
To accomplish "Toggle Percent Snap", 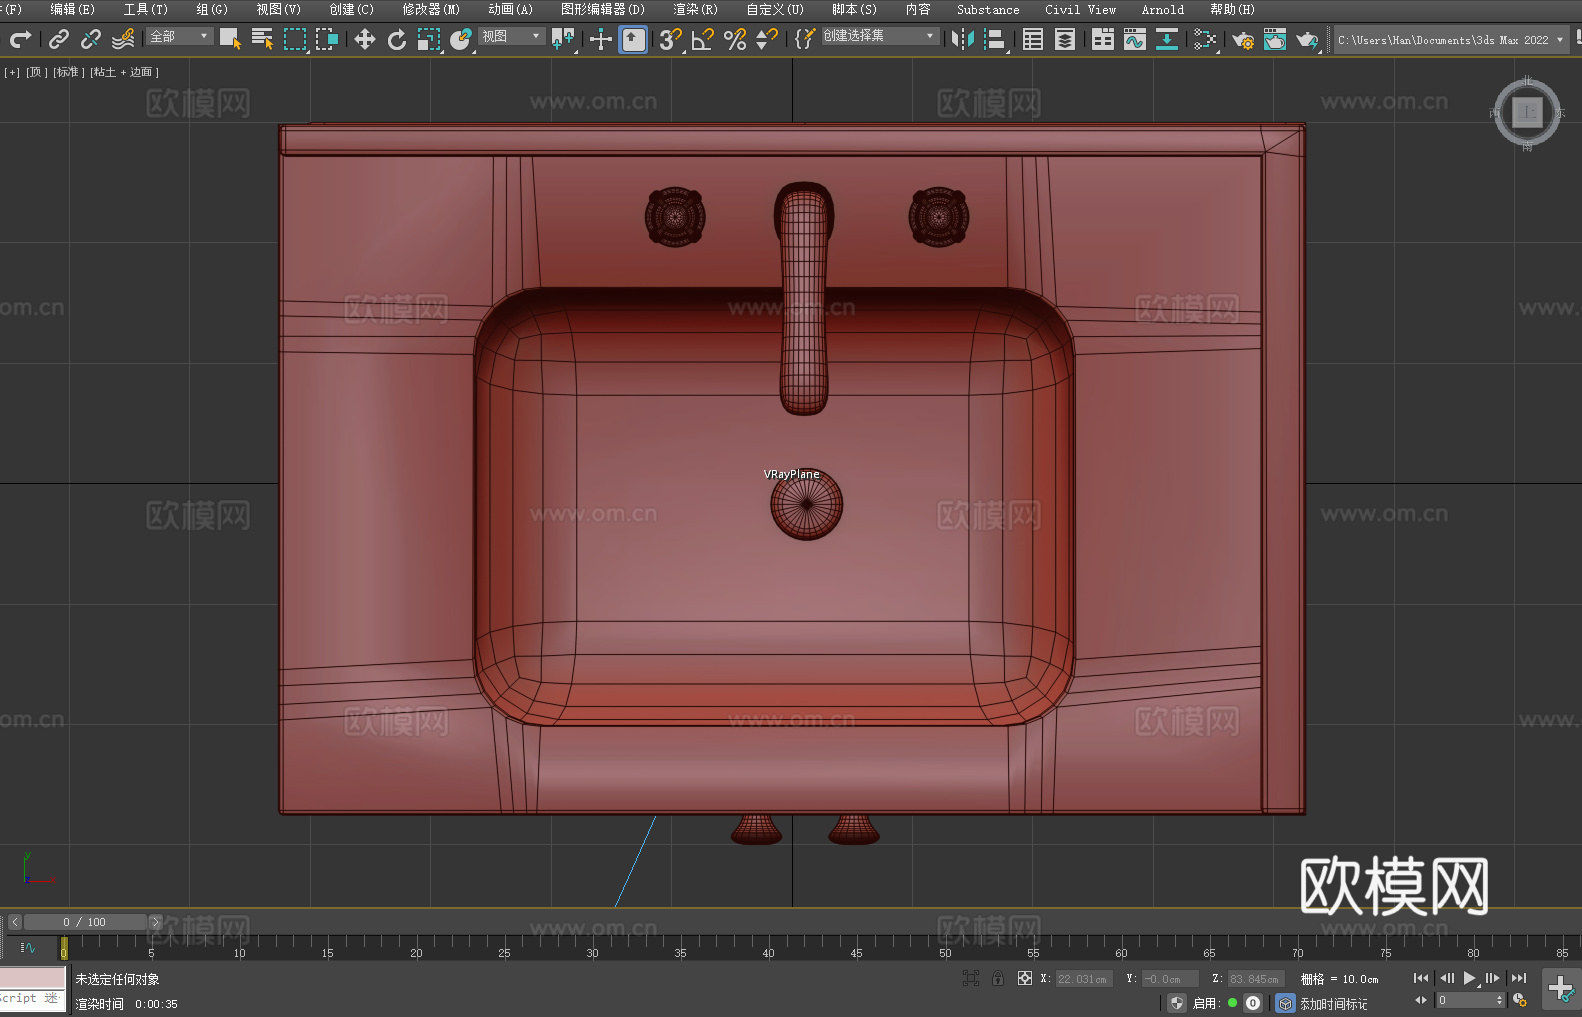I will (x=735, y=39).
